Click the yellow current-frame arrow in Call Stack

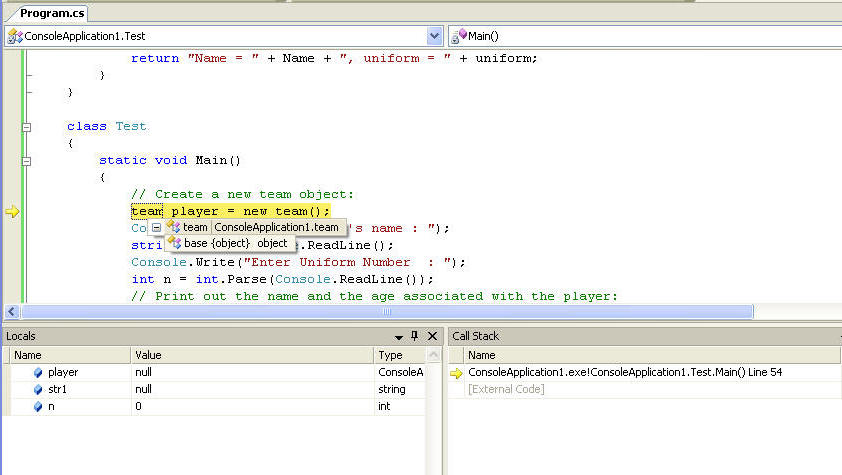pyautogui.click(x=456, y=373)
